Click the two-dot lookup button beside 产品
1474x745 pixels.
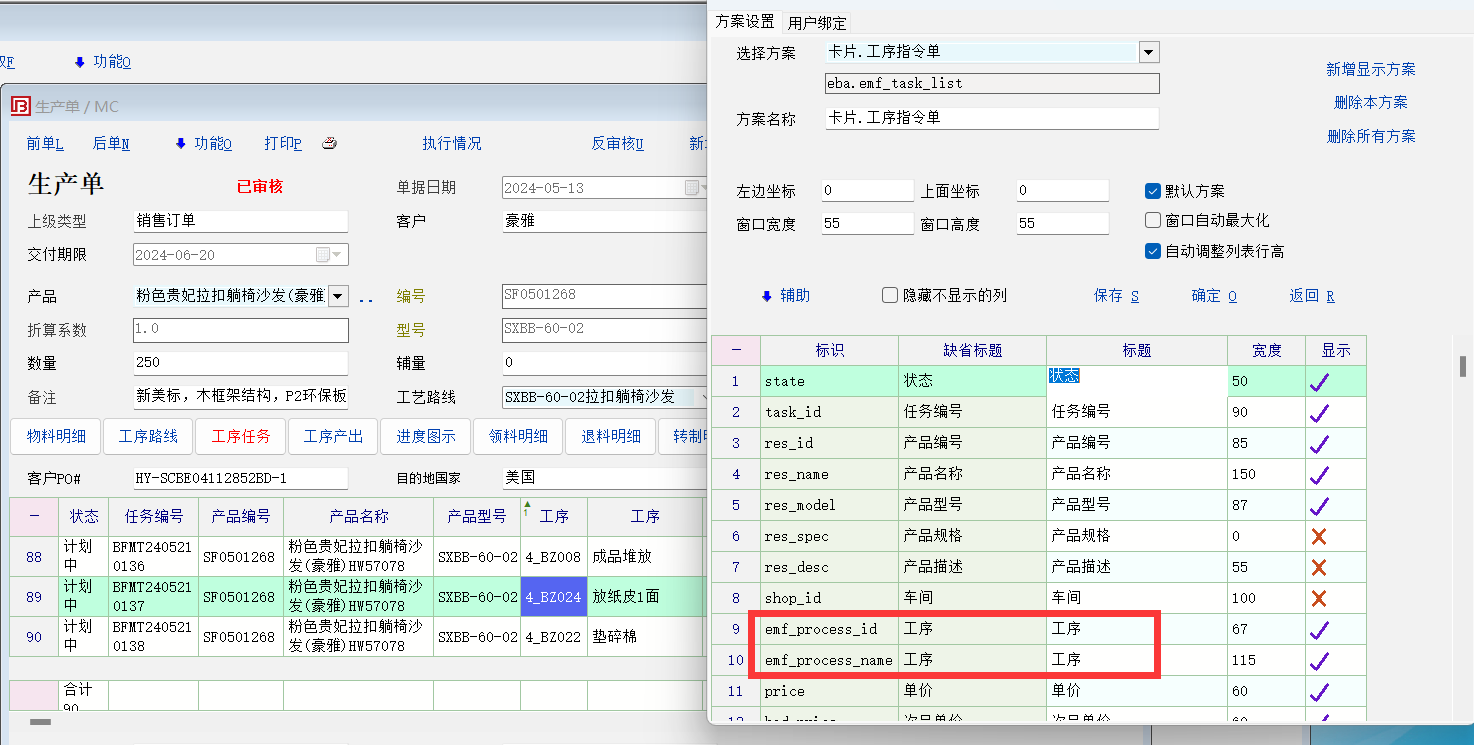(366, 297)
